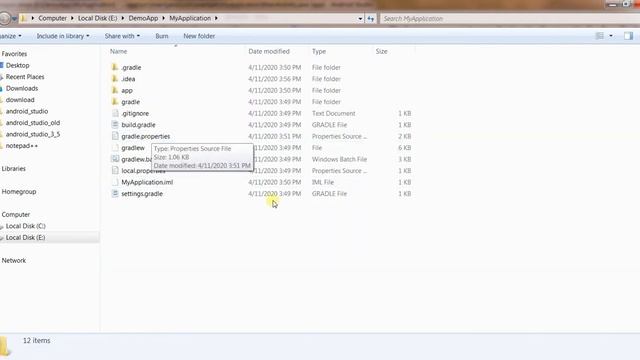Click DemoApp in the address breadcrumb
The height and width of the screenshot is (360, 640).
143,18
